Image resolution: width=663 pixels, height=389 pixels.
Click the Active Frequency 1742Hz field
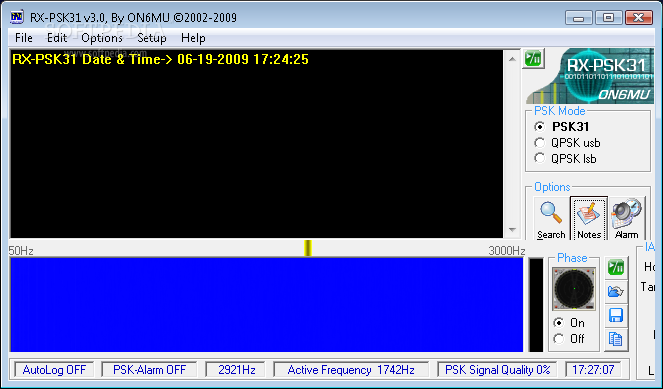351,370
